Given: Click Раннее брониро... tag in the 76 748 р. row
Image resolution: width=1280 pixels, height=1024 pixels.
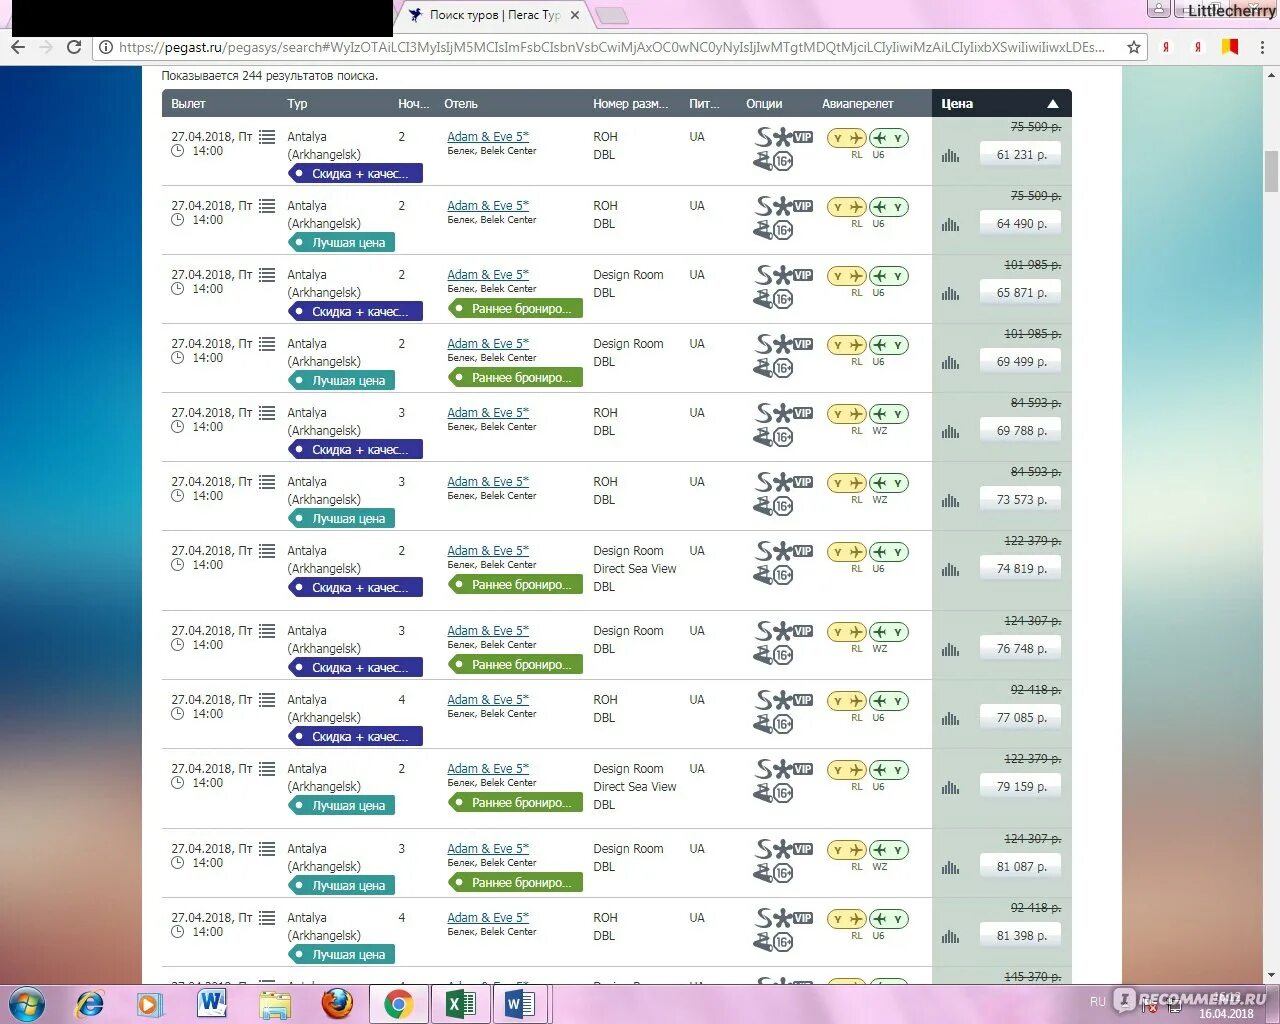Looking at the screenshot, I should click(515, 665).
